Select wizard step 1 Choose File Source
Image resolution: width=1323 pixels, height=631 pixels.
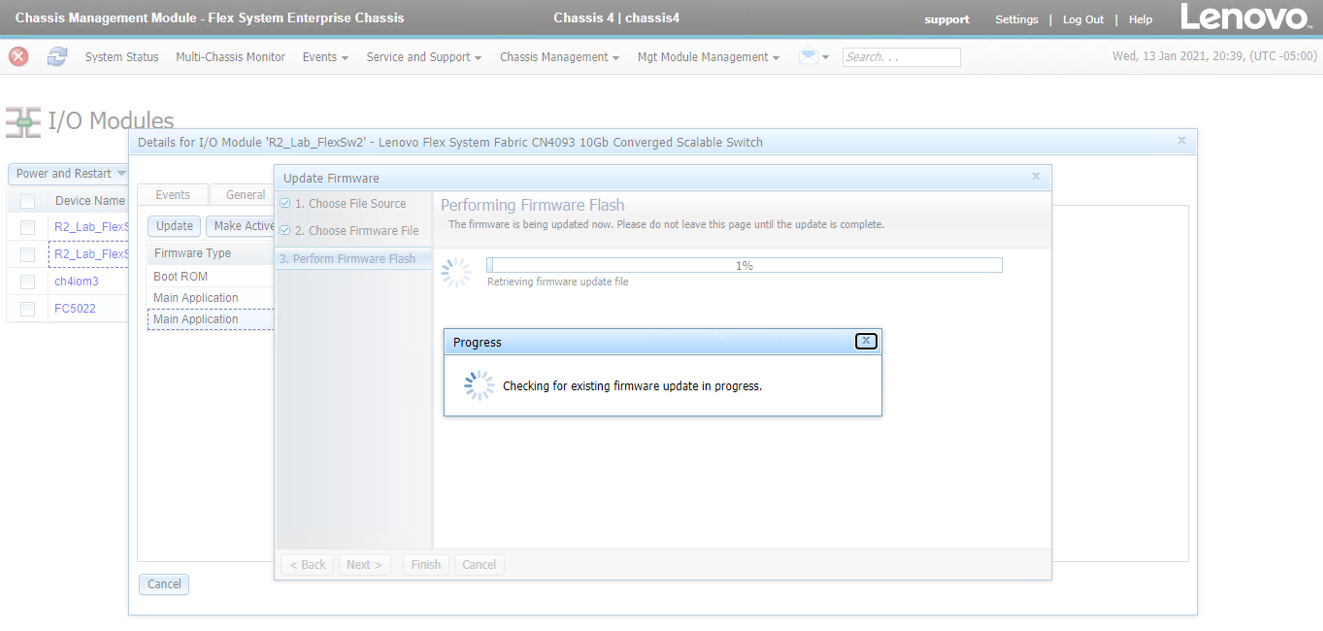pos(350,203)
